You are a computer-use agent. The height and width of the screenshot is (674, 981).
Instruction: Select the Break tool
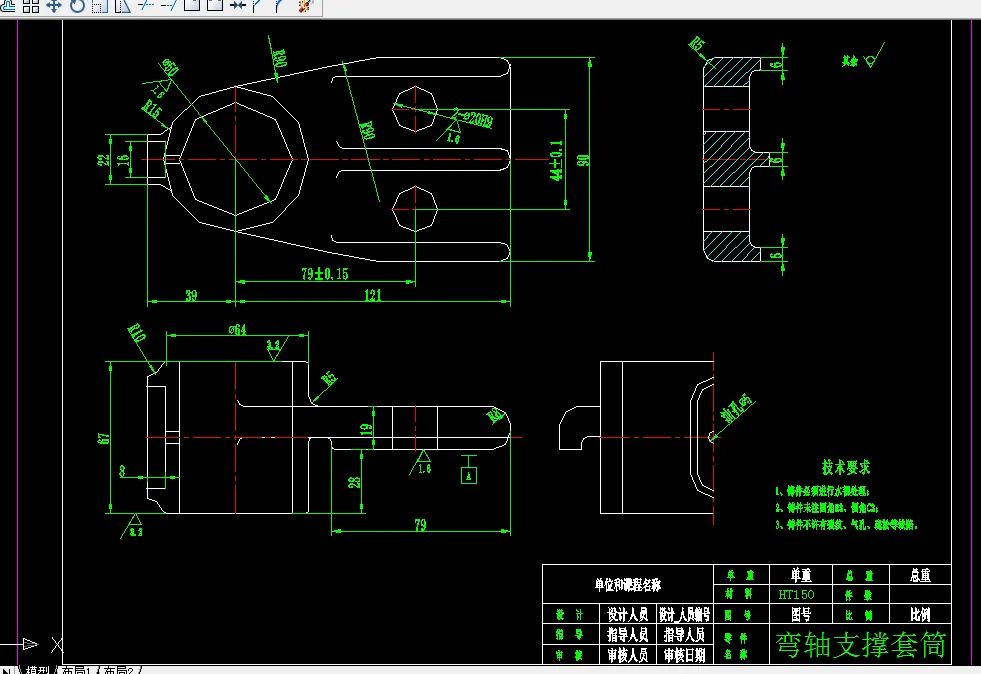(215, 5)
